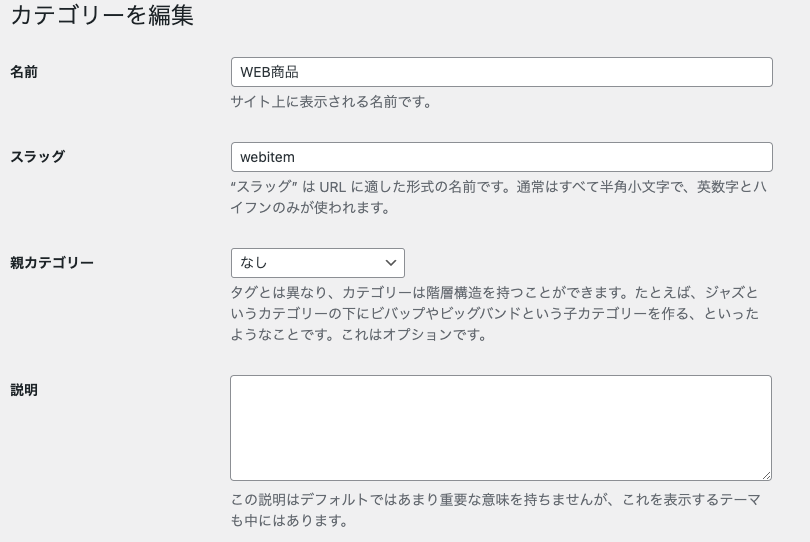Click the help text サイト上に表示される名前です

[x=331, y=101]
